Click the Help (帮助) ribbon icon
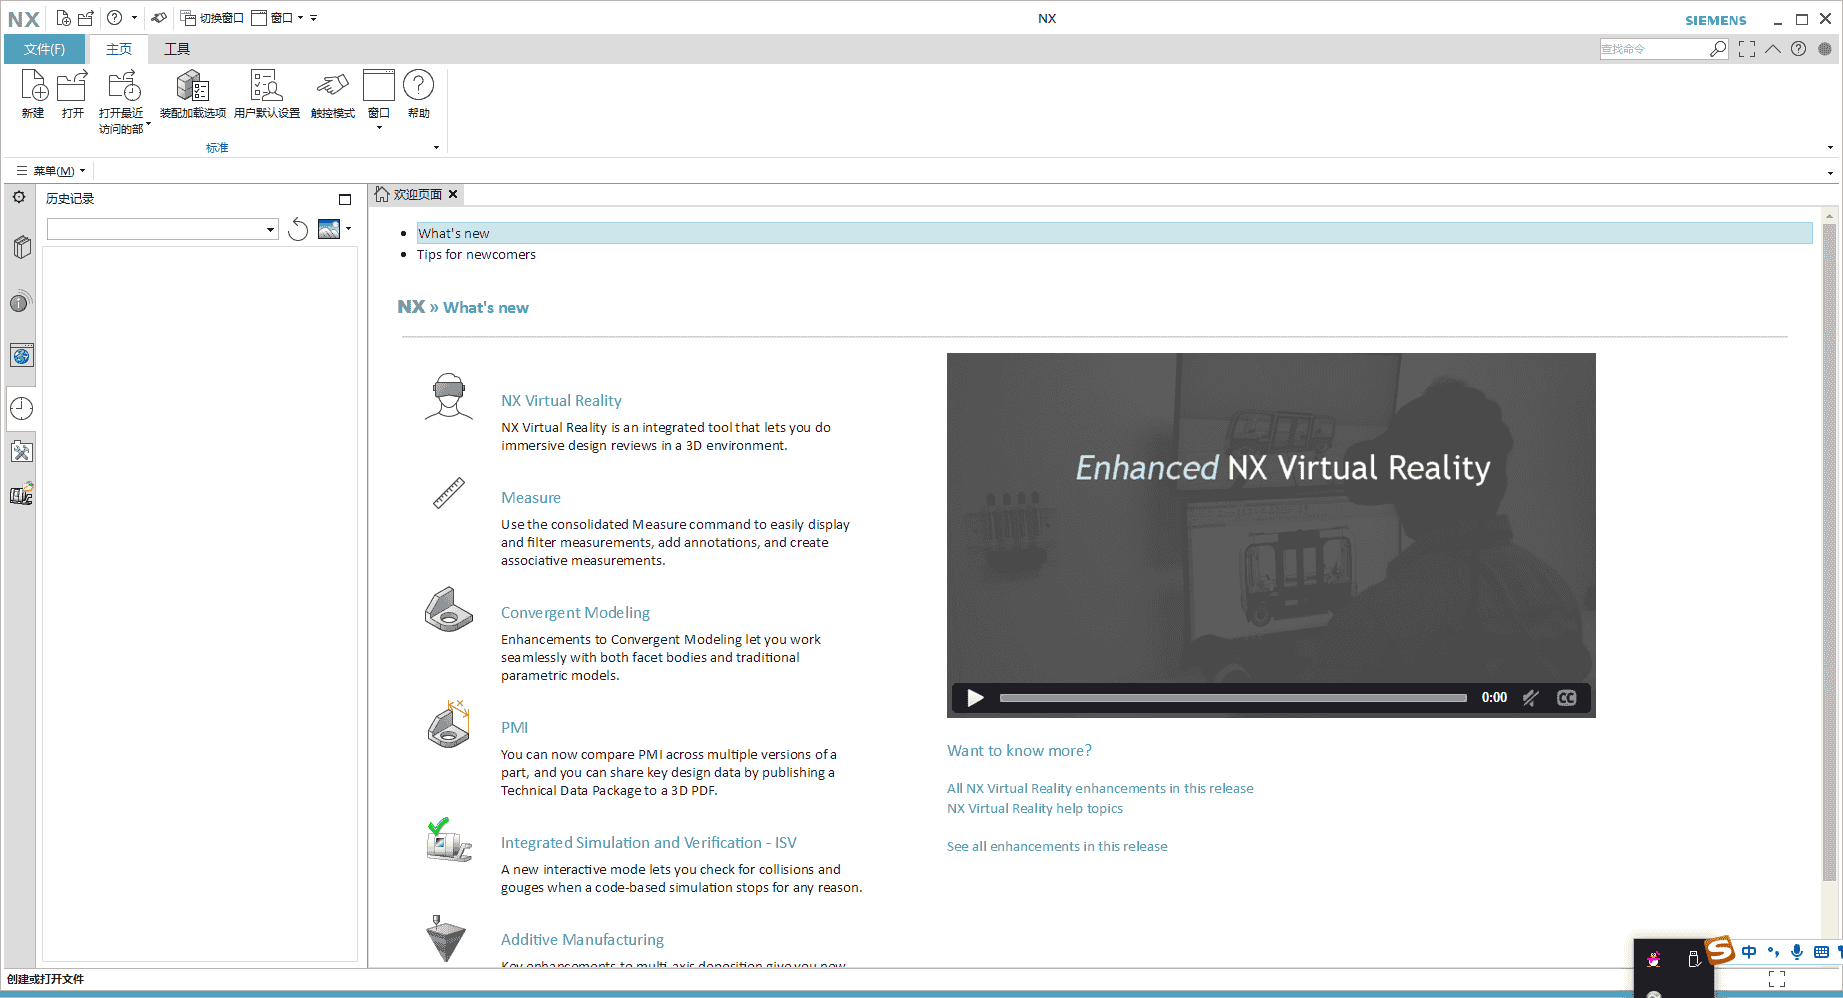 [x=418, y=87]
